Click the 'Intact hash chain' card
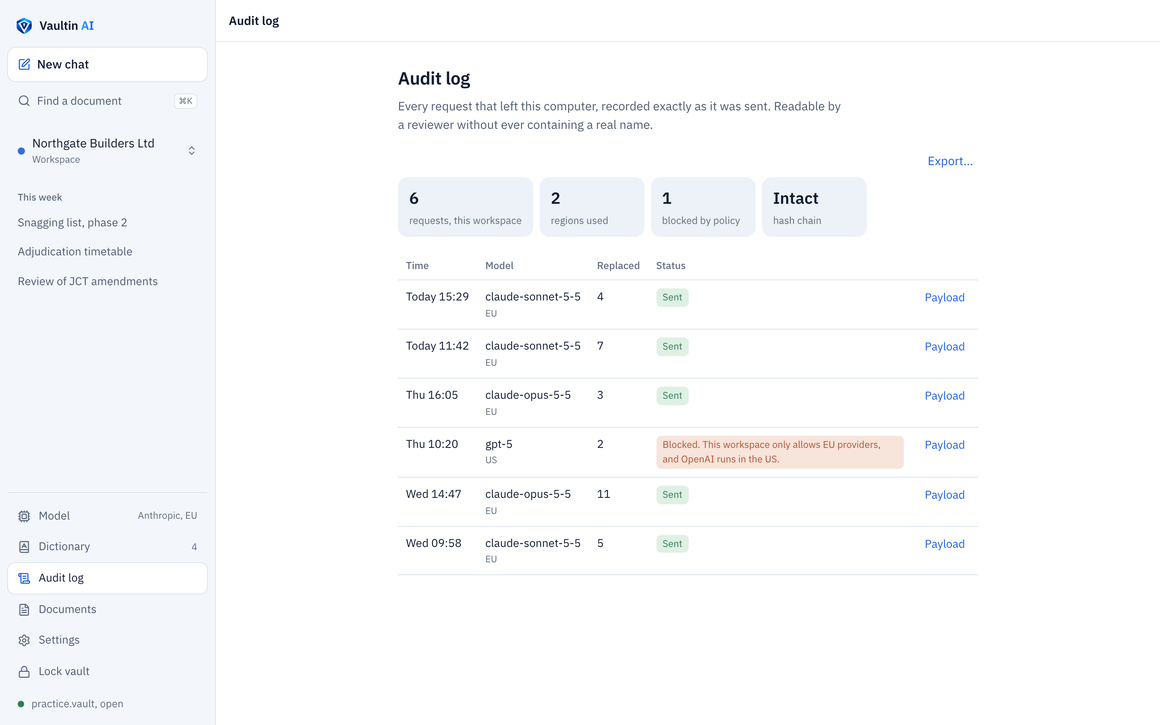Image resolution: width=1160 pixels, height=725 pixels. pos(814,207)
